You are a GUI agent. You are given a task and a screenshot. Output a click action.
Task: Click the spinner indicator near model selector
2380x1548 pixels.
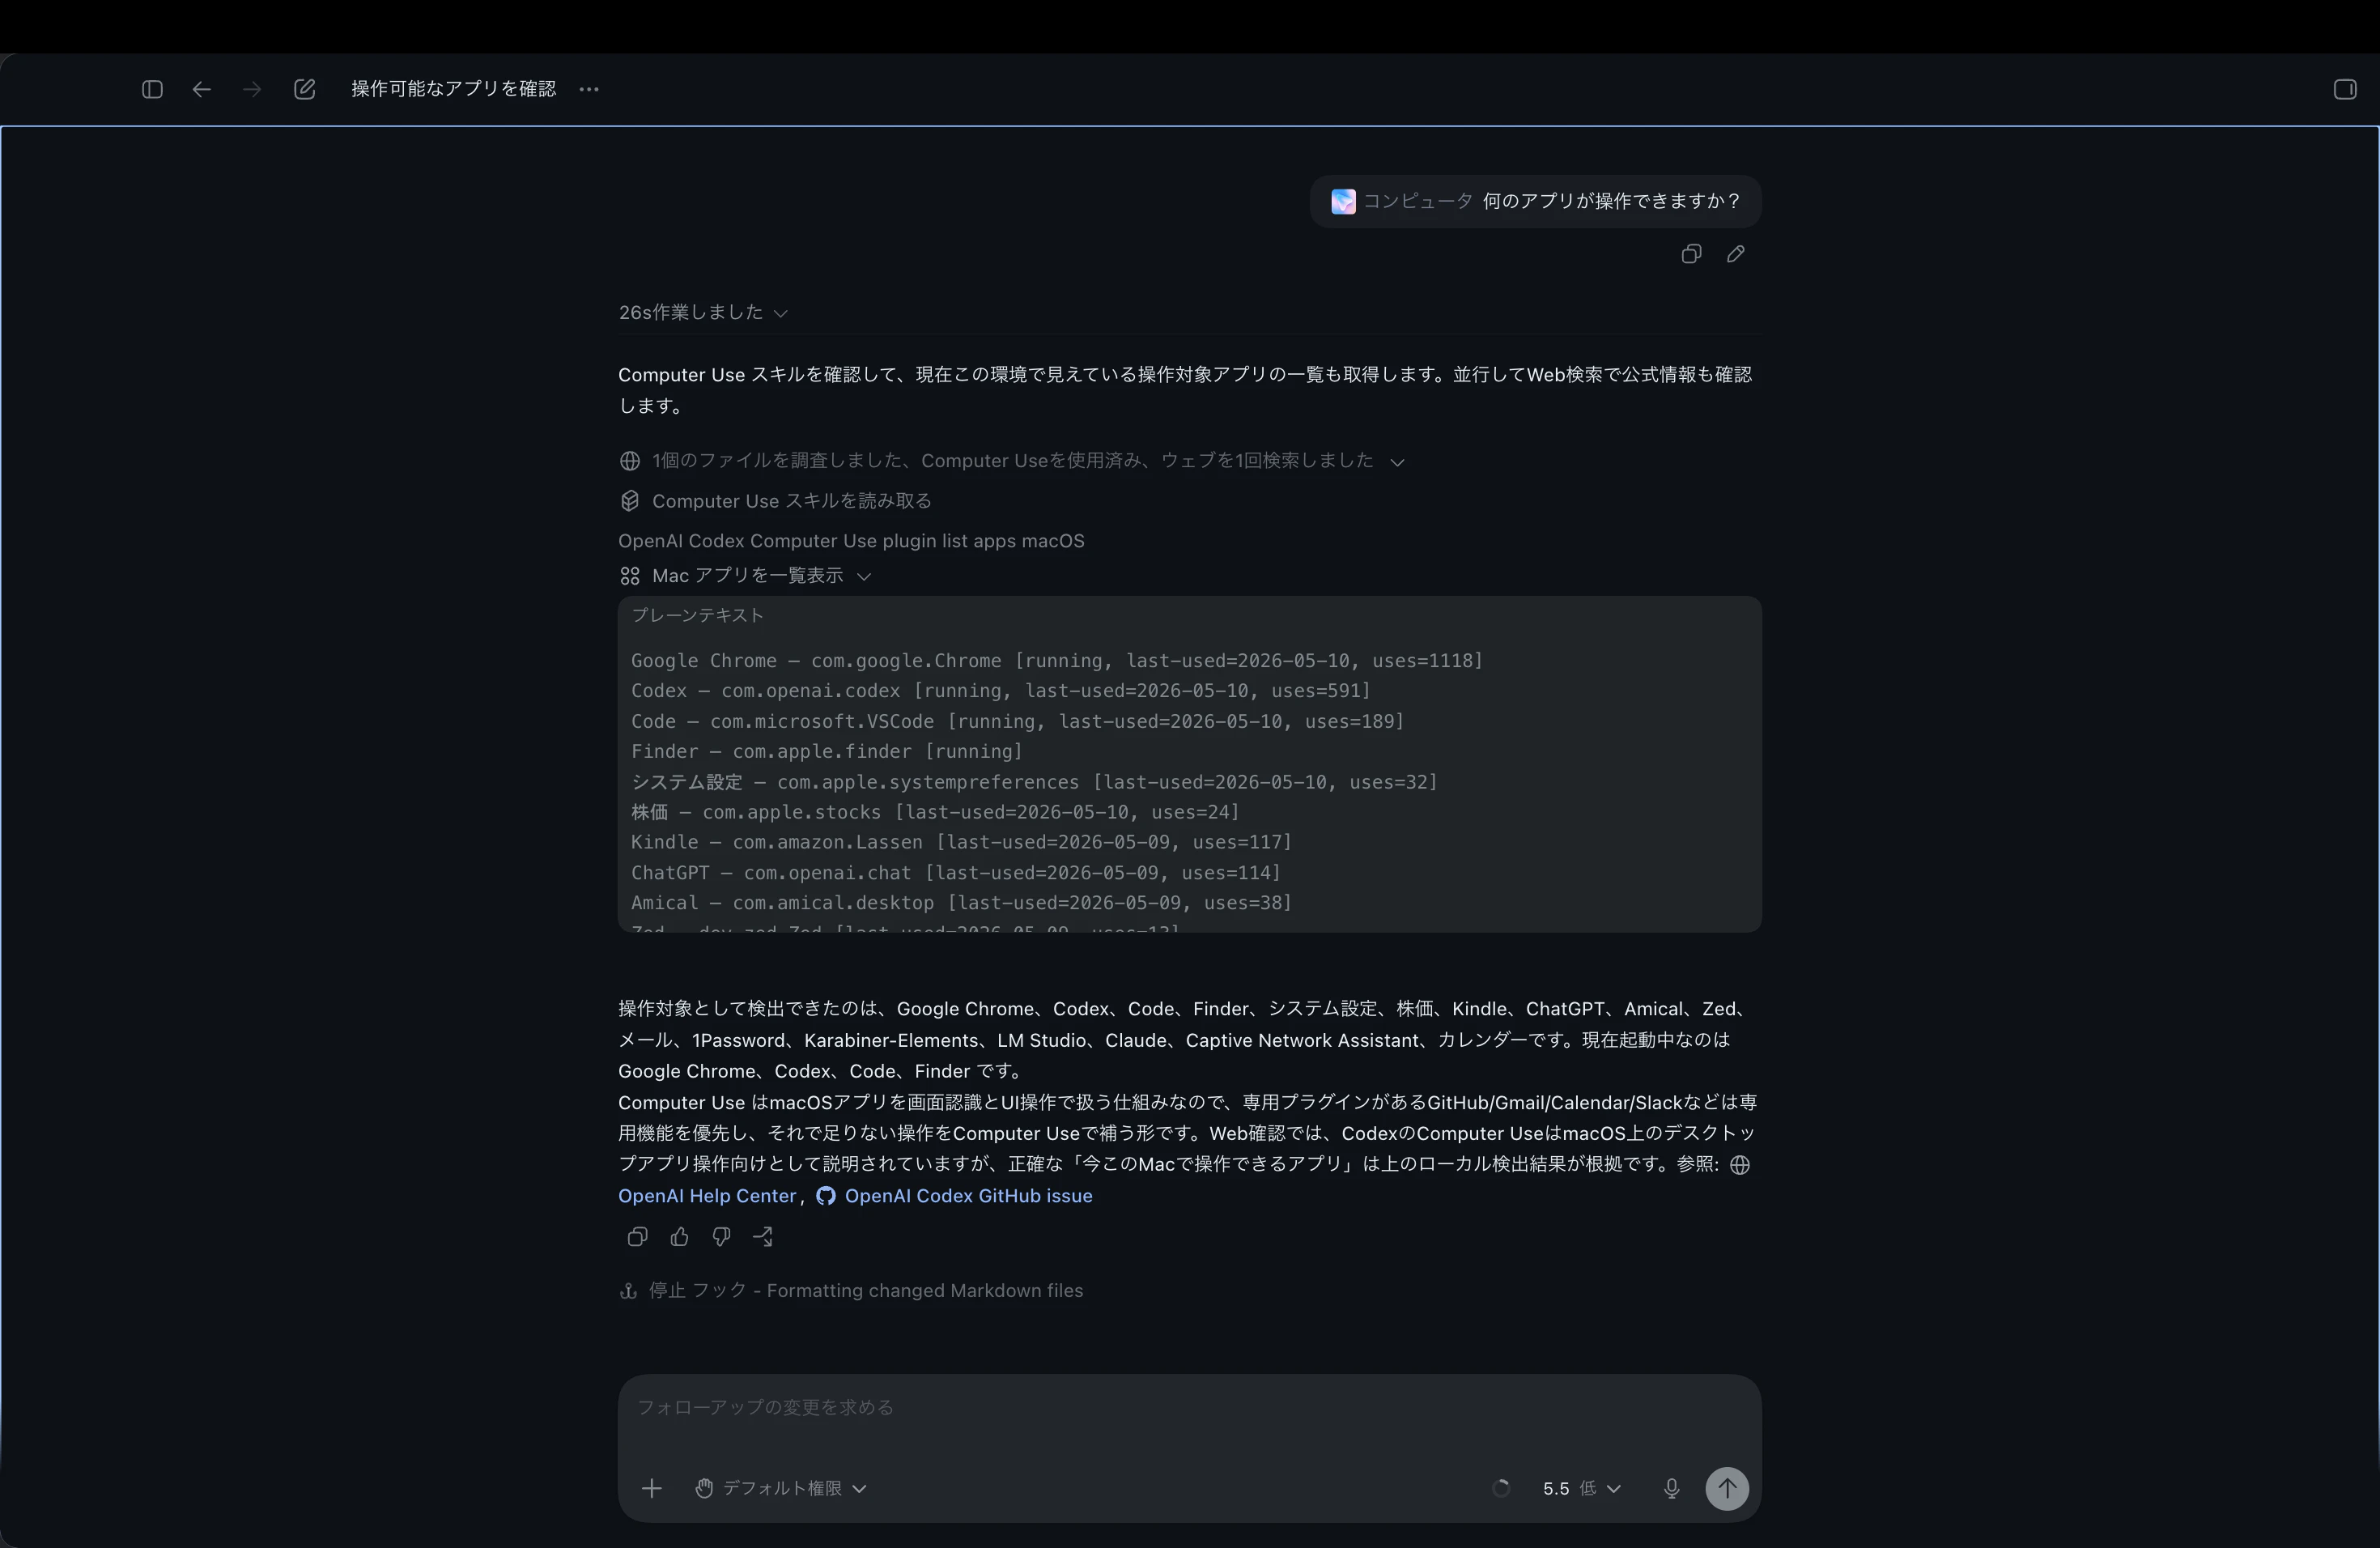click(x=1501, y=1488)
